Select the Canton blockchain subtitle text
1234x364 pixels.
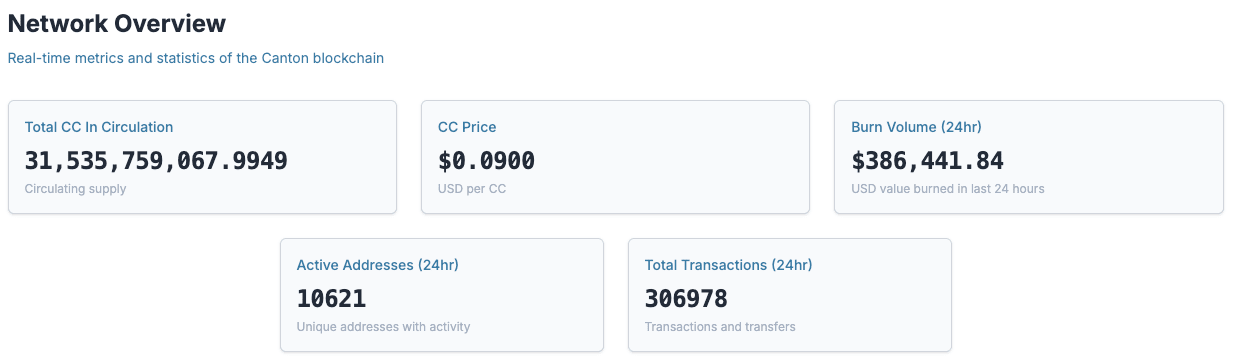196,58
